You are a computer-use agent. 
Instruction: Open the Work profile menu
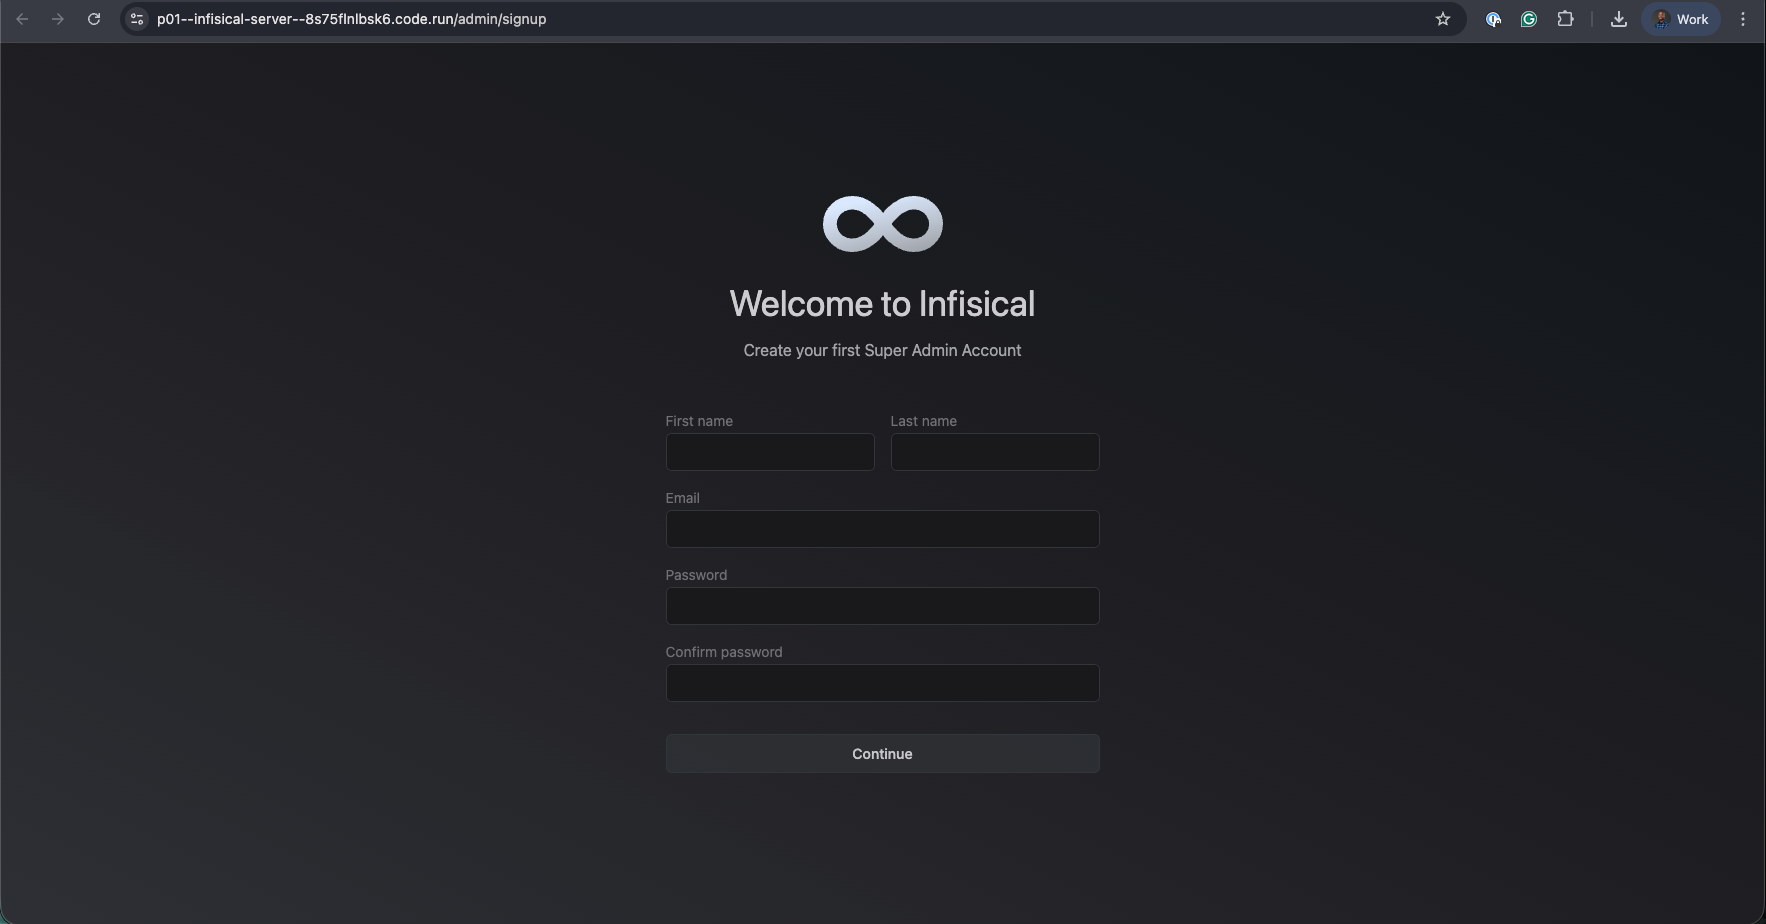coord(1681,19)
